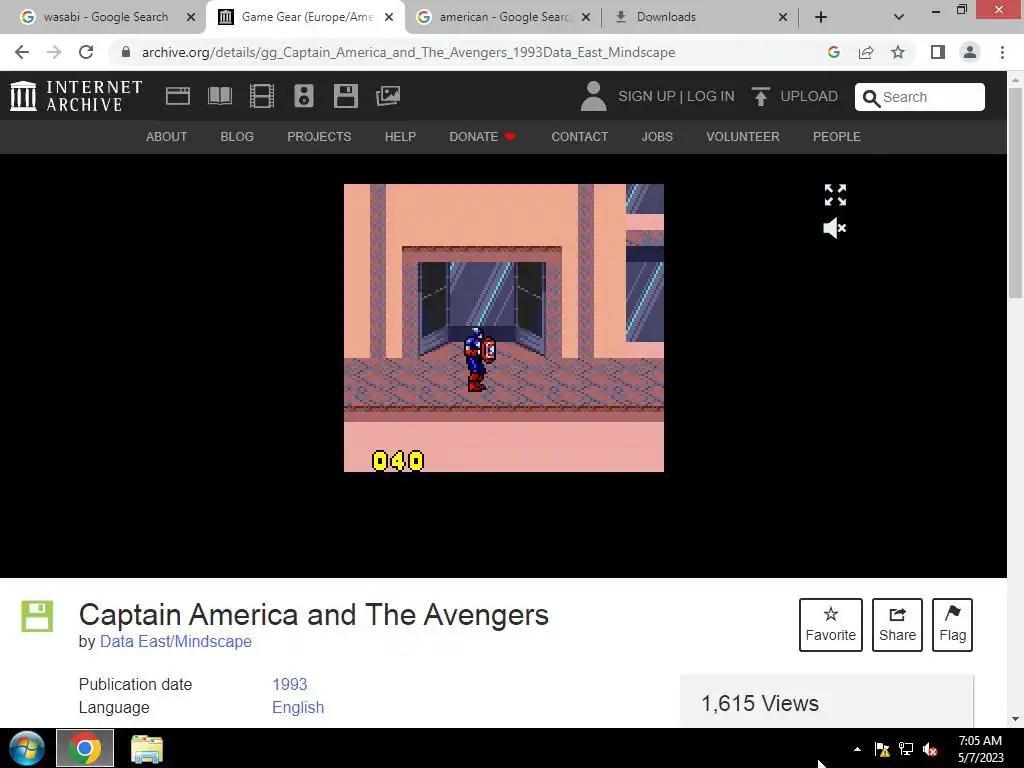Image resolution: width=1024 pixels, height=768 pixels.
Task: Open the Internet Archive home logo
Action: point(76,96)
